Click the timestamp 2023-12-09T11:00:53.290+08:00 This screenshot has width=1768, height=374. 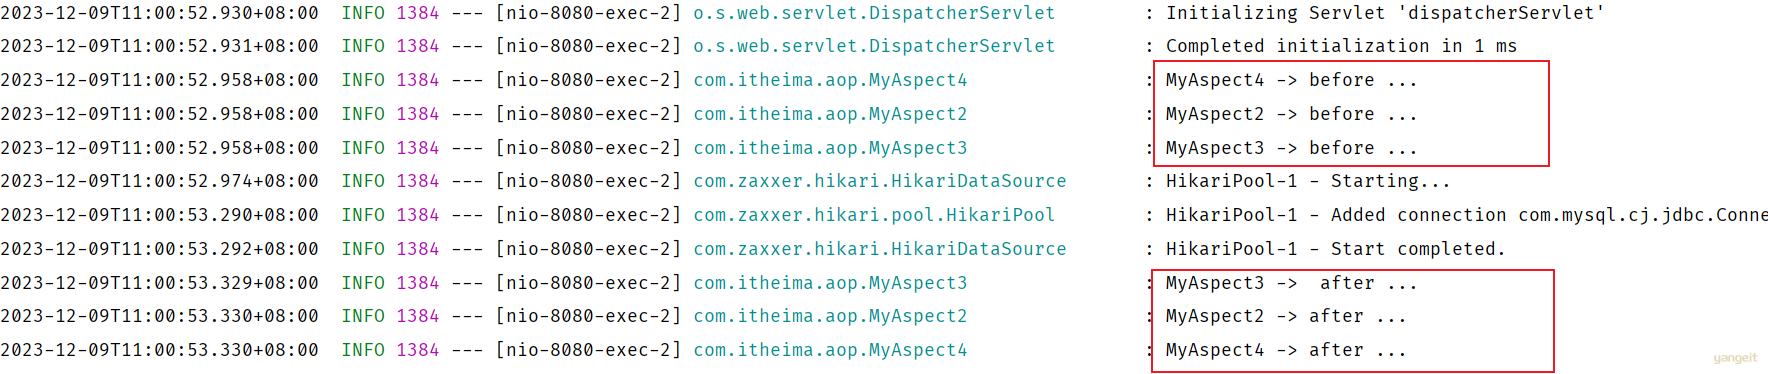[x=160, y=215]
